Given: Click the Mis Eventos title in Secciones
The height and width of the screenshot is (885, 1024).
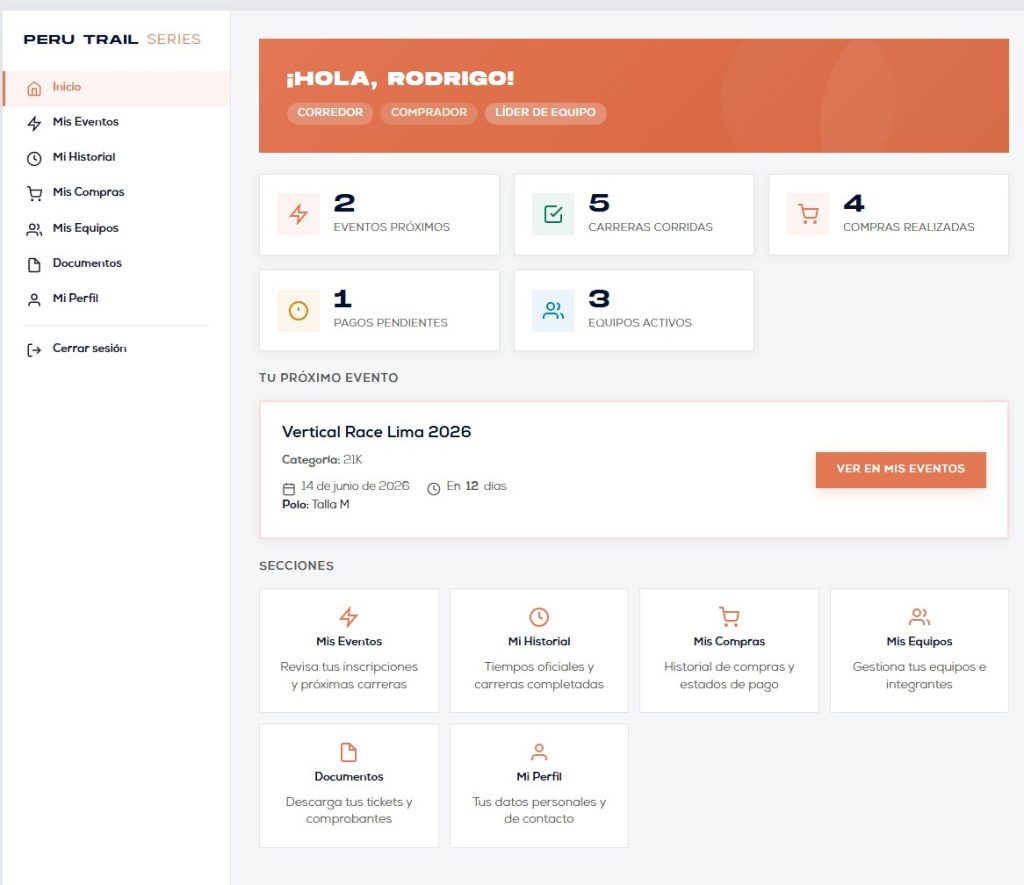Looking at the screenshot, I should 349,641.
